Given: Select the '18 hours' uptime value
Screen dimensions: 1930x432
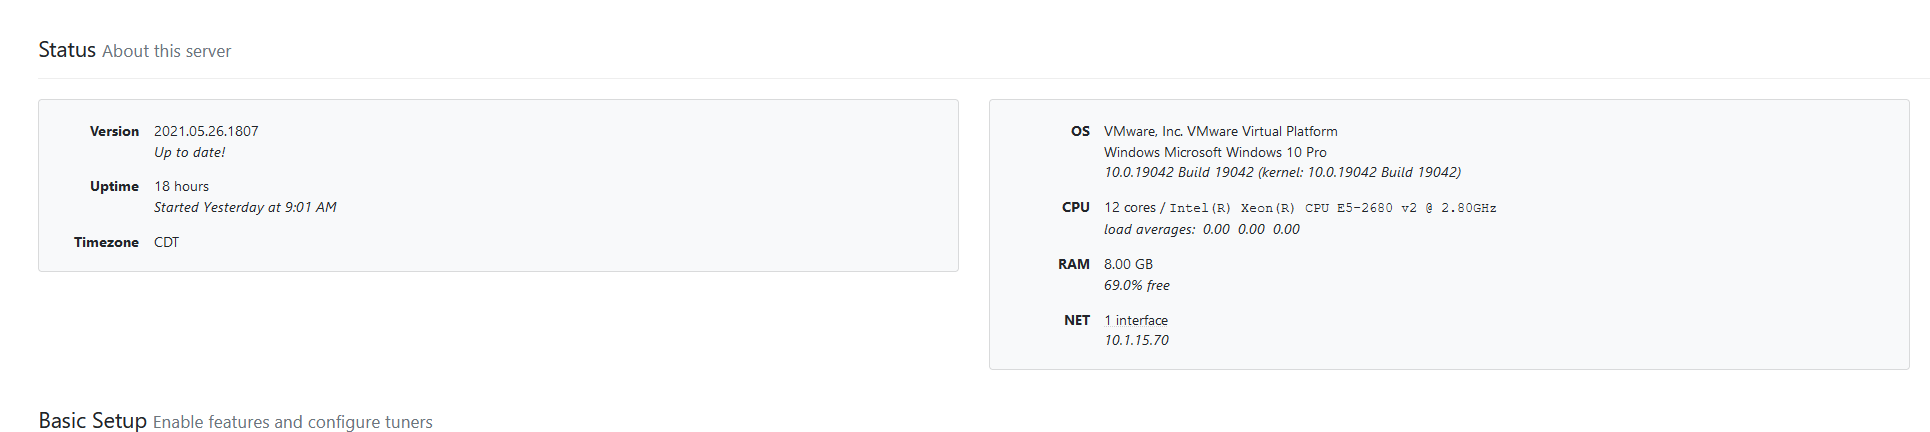Looking at the screenshot, I should point(181,186).
